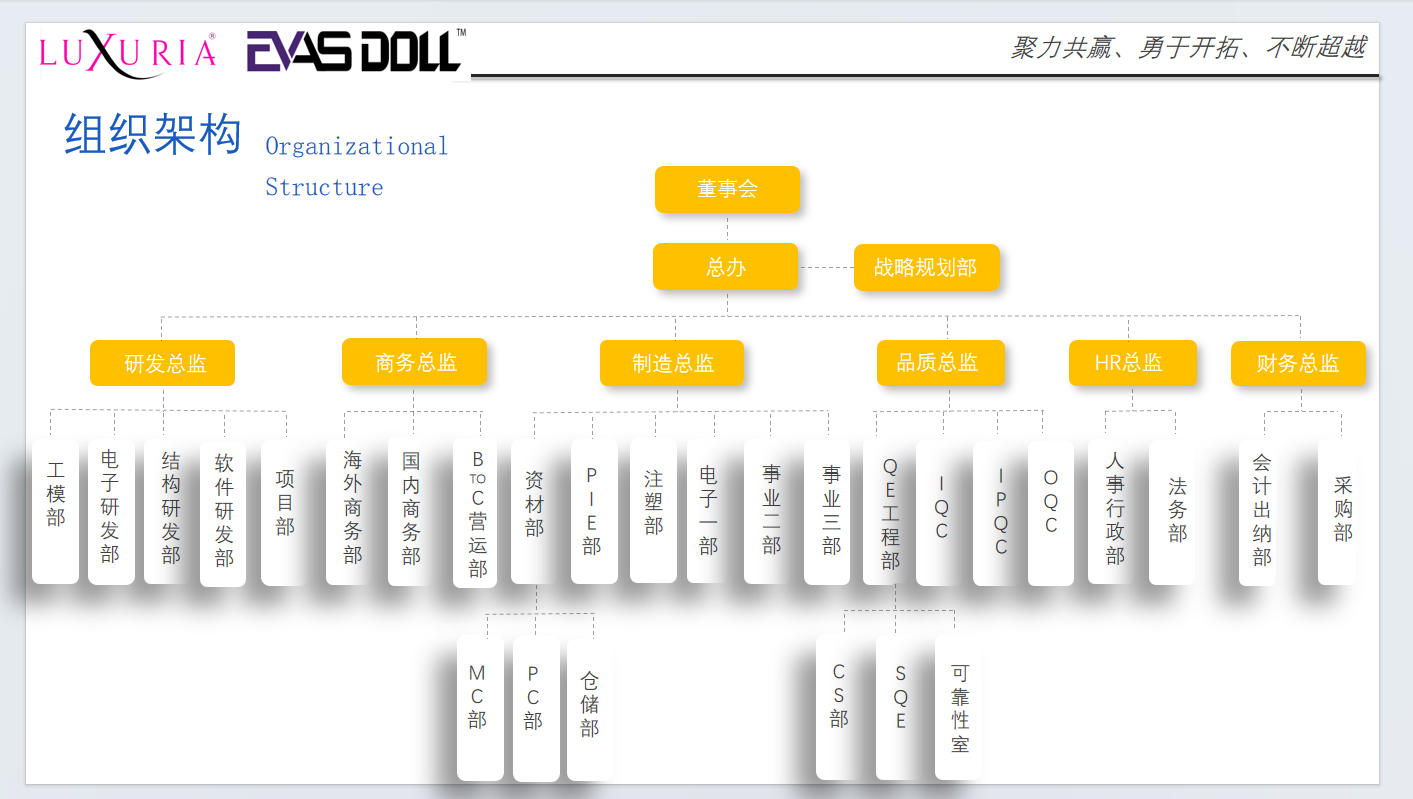1413x799 pixels.
Task: Select the 项目部 department card
Action: click(x=284, y=513)
